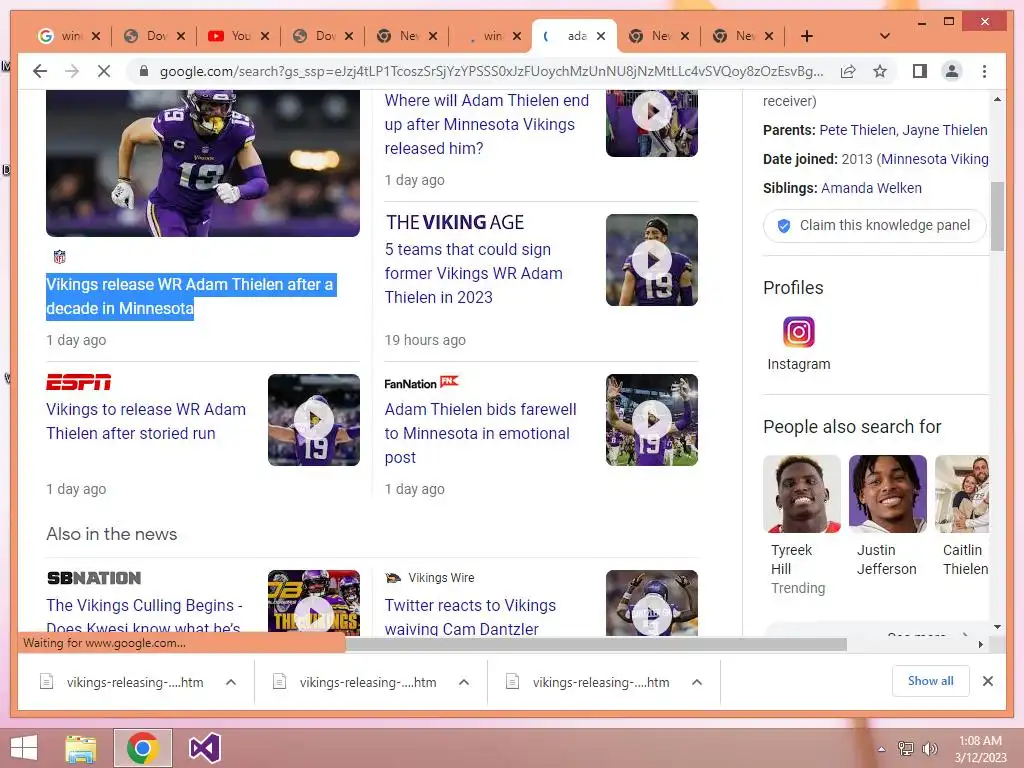Open the large Adam Thielen running photo

point(202,163)
